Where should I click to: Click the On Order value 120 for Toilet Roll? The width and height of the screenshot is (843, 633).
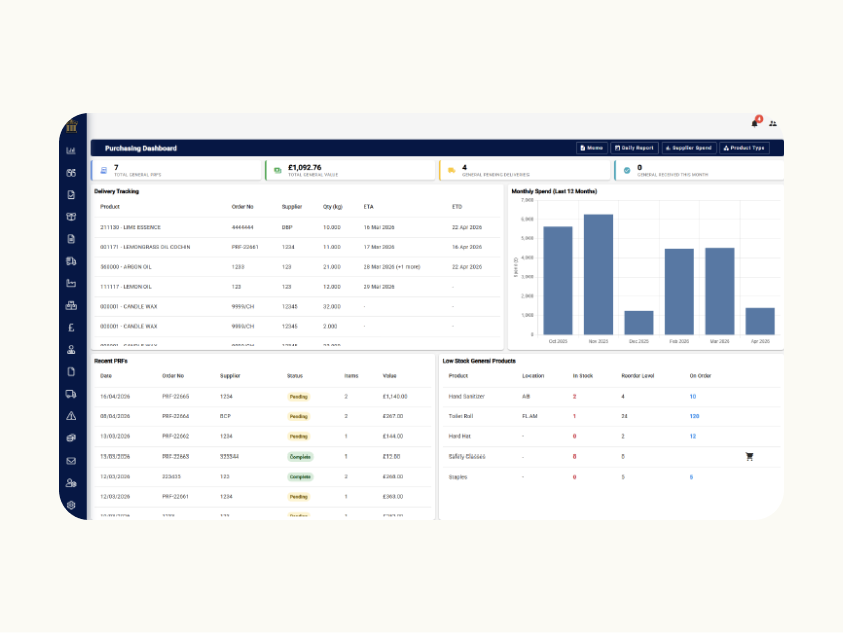pos(694,416)
